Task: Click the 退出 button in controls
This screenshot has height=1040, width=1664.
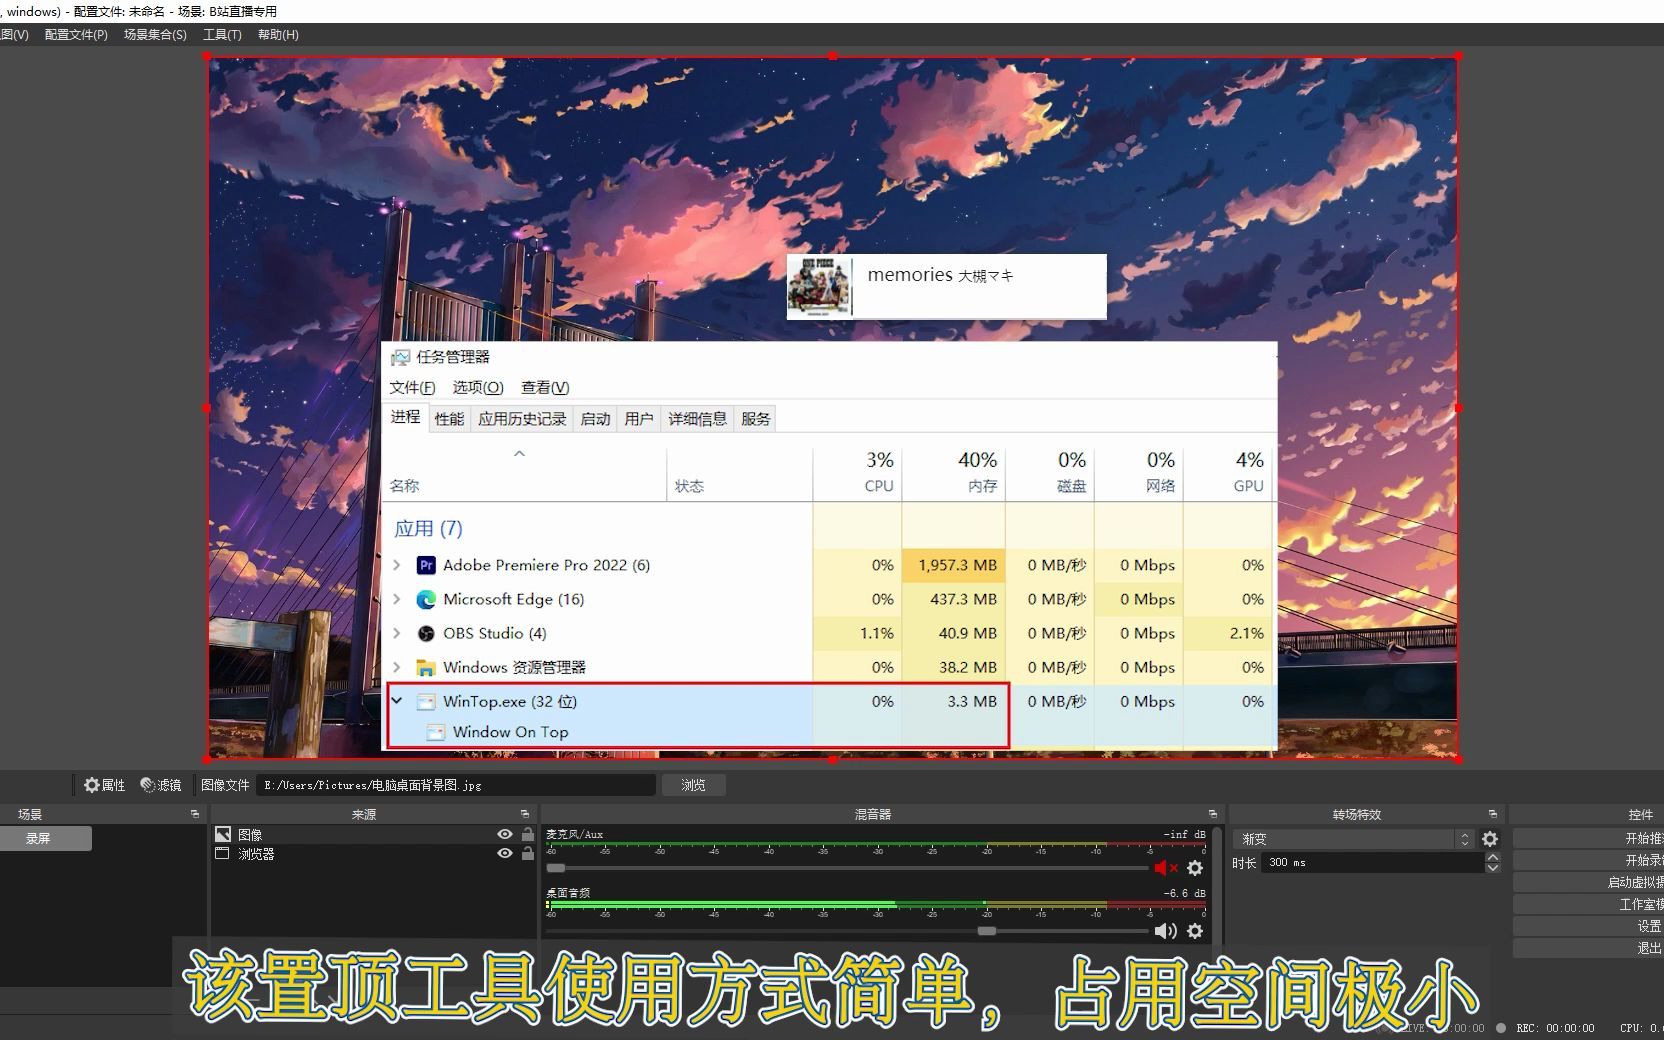Action: (1588, 949)
